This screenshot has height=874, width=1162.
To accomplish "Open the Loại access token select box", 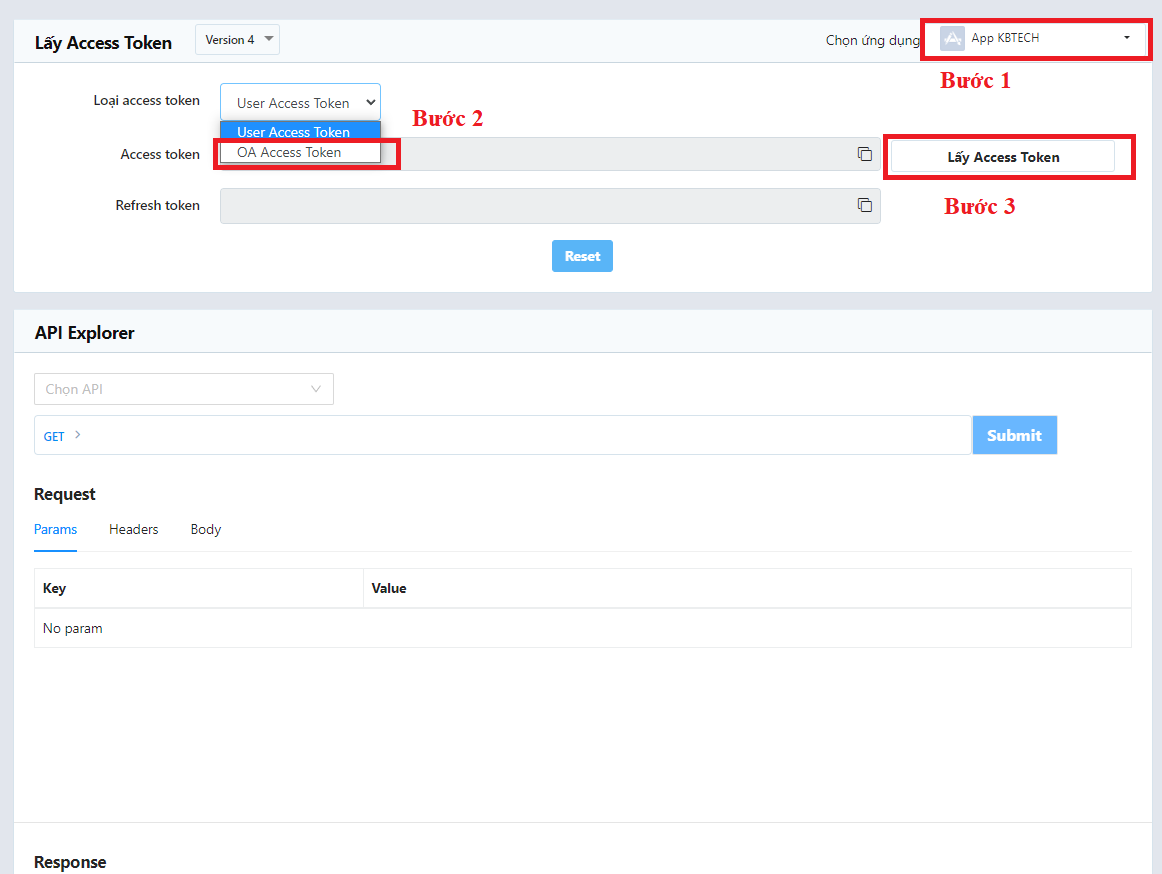I will click(x=300, y=102).
